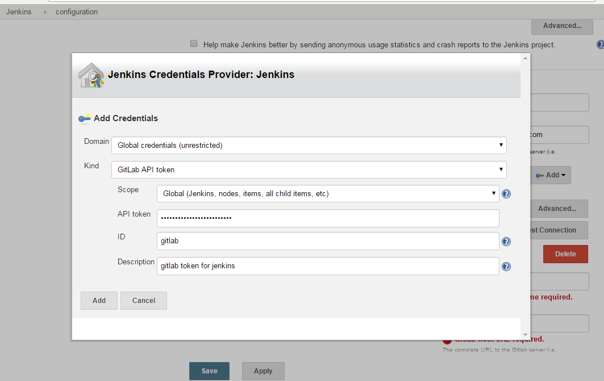Click the dialog scrollbar down arrow
Screen dimensions: 604x381
click(525, 335)
